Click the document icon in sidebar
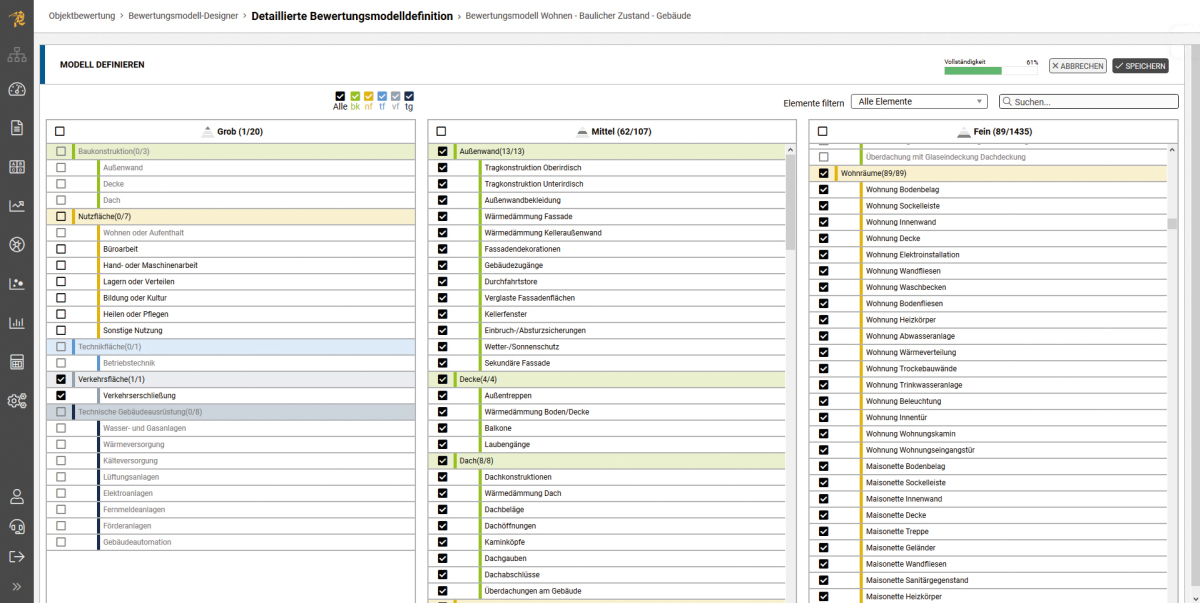 (16, 128)
